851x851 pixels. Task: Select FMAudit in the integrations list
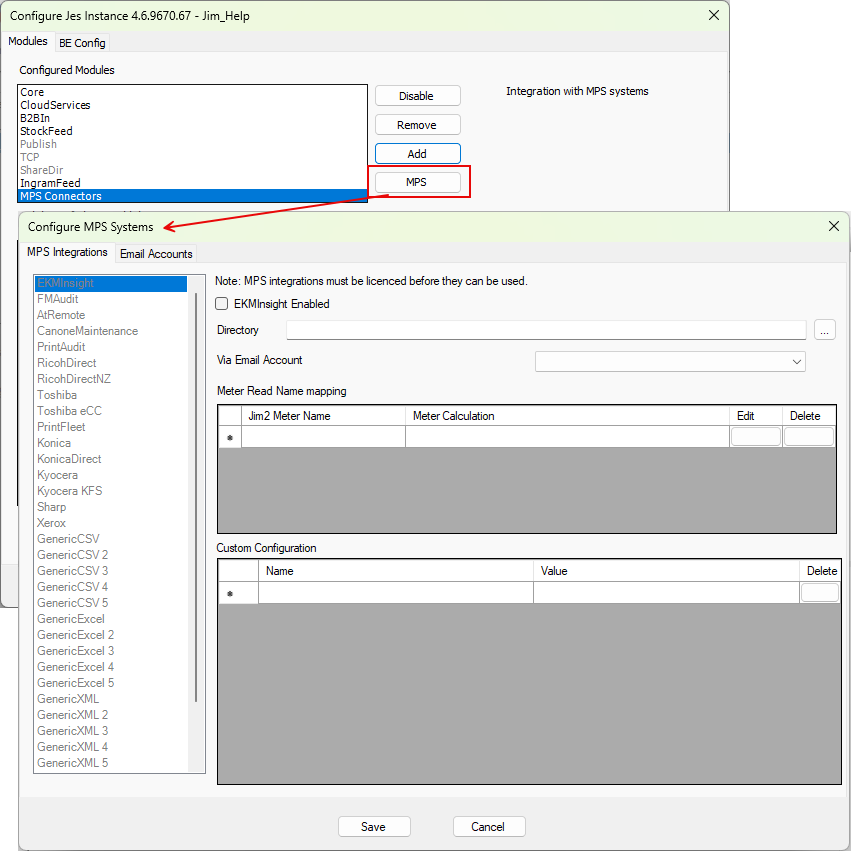pyautogui.click(x=58, y=299)
